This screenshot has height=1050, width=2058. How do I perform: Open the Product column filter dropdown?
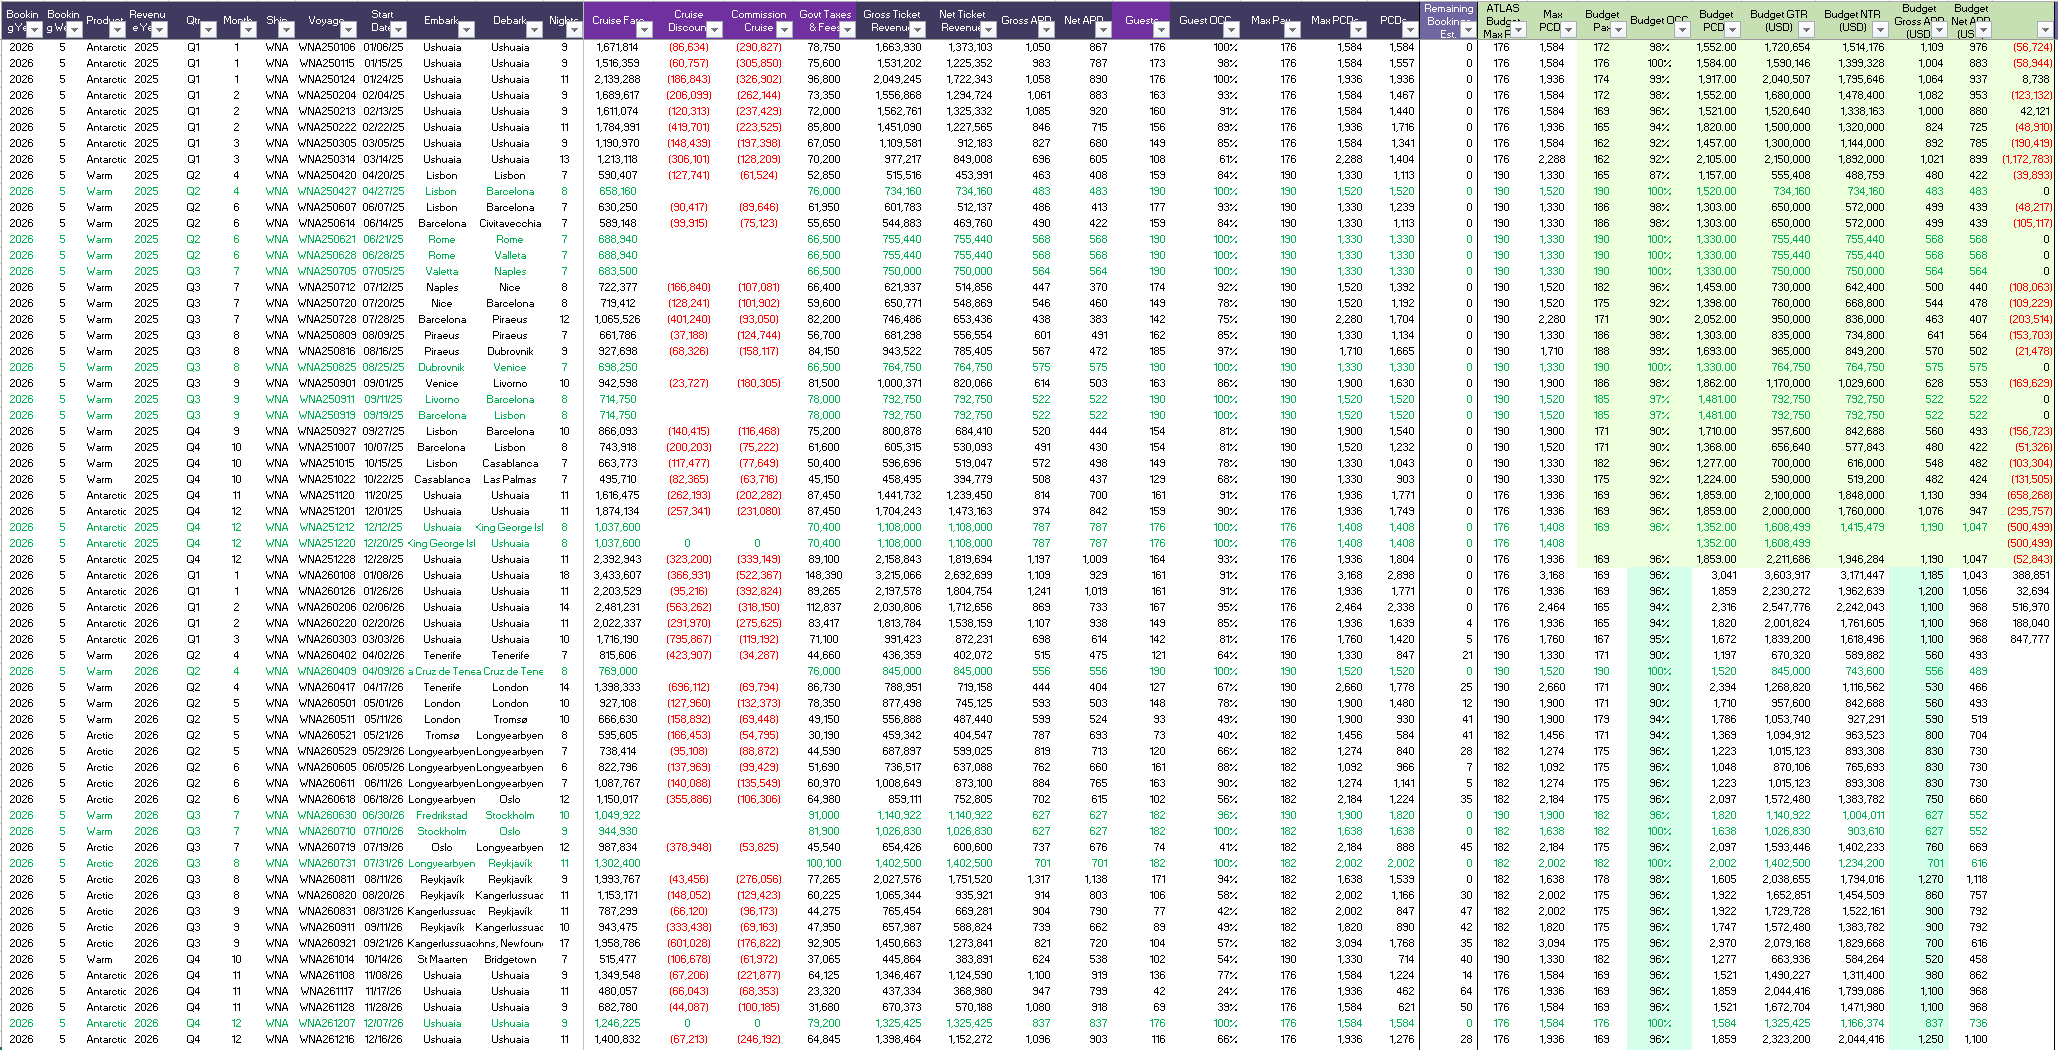[118, 30]
